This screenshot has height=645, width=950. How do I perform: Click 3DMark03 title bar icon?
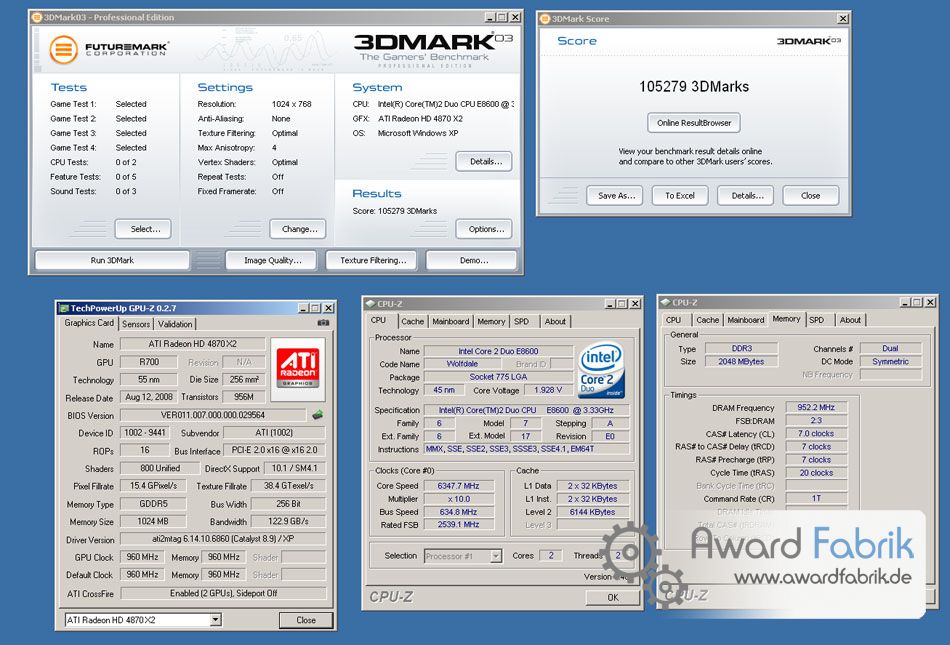tap(37, 17)
